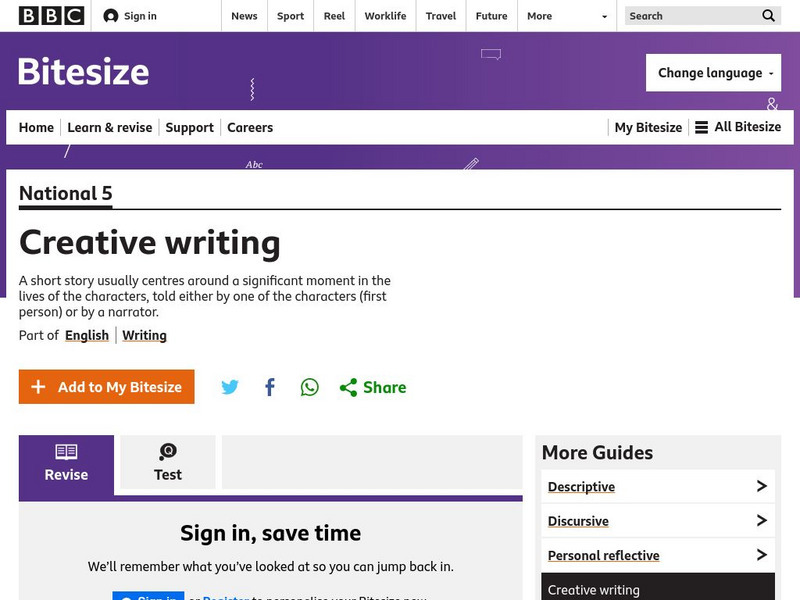Click the National 5 heading link
This screenshot has width=800, height=600.
[65, 193]
